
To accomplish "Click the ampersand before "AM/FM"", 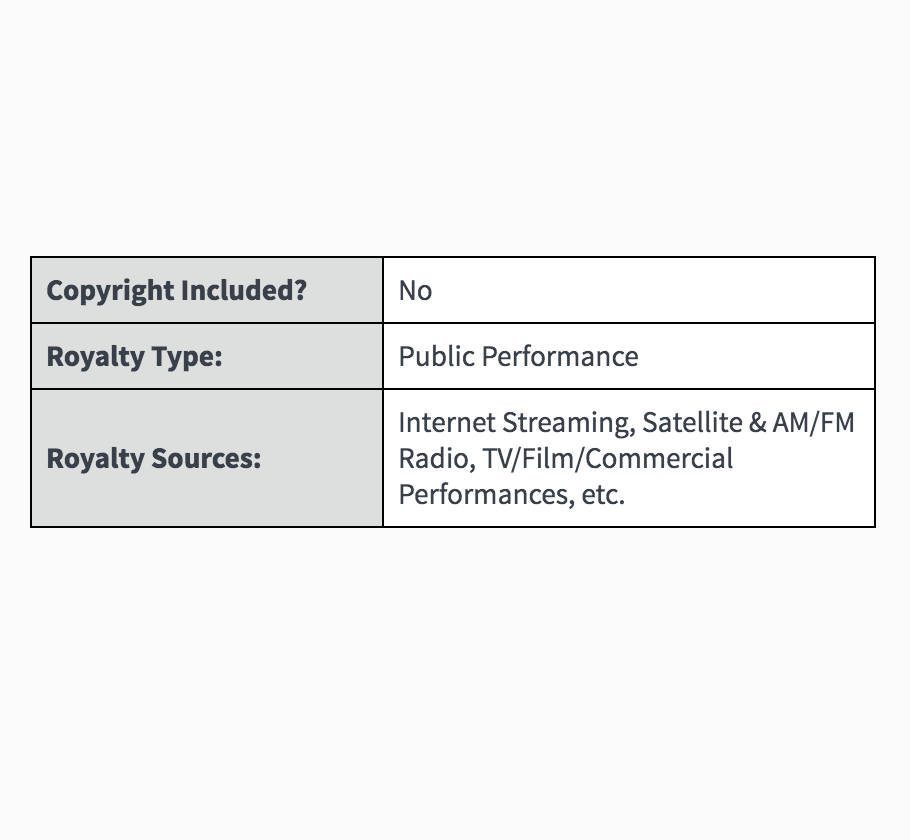I will 757,423.
